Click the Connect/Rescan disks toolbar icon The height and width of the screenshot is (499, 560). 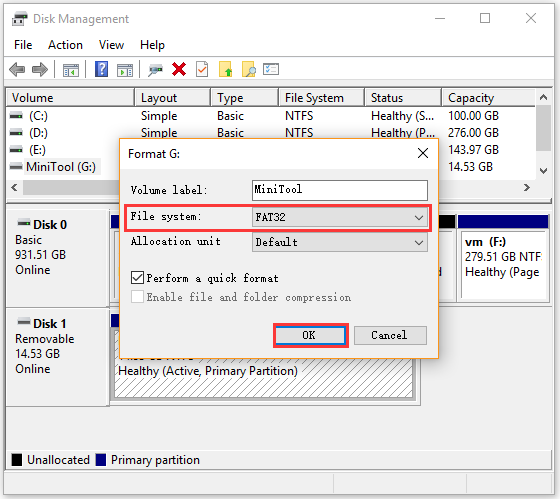[155, 70]
